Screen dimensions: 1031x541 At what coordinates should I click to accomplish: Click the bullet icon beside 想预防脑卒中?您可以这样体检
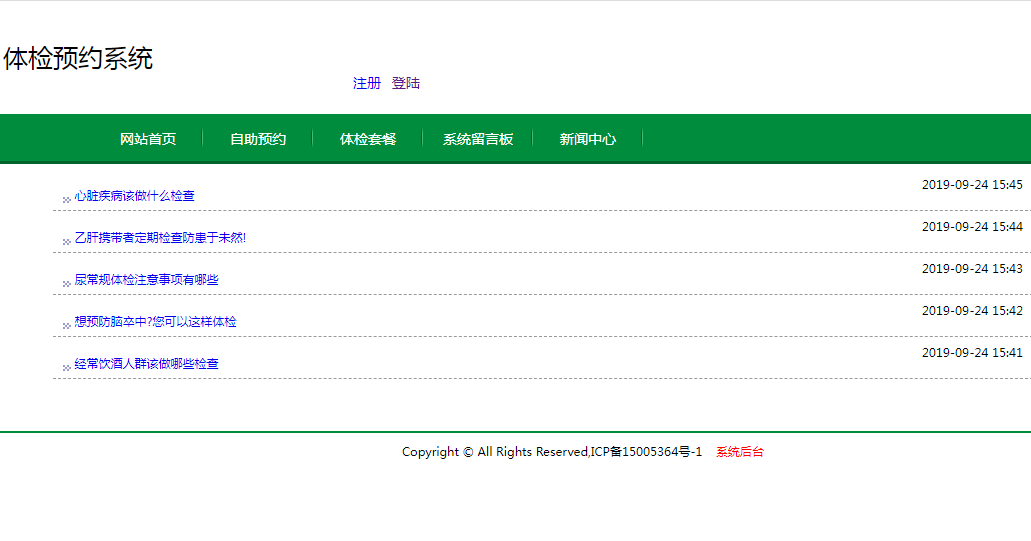click(67, 326)
